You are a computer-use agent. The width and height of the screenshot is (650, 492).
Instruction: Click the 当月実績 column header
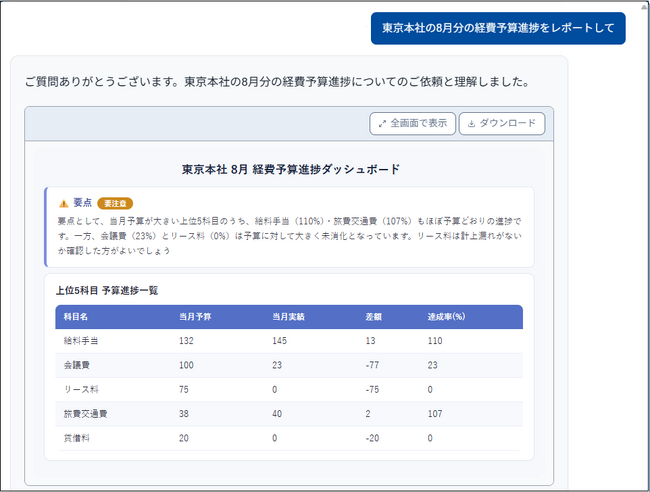click(x=288, y=317)
